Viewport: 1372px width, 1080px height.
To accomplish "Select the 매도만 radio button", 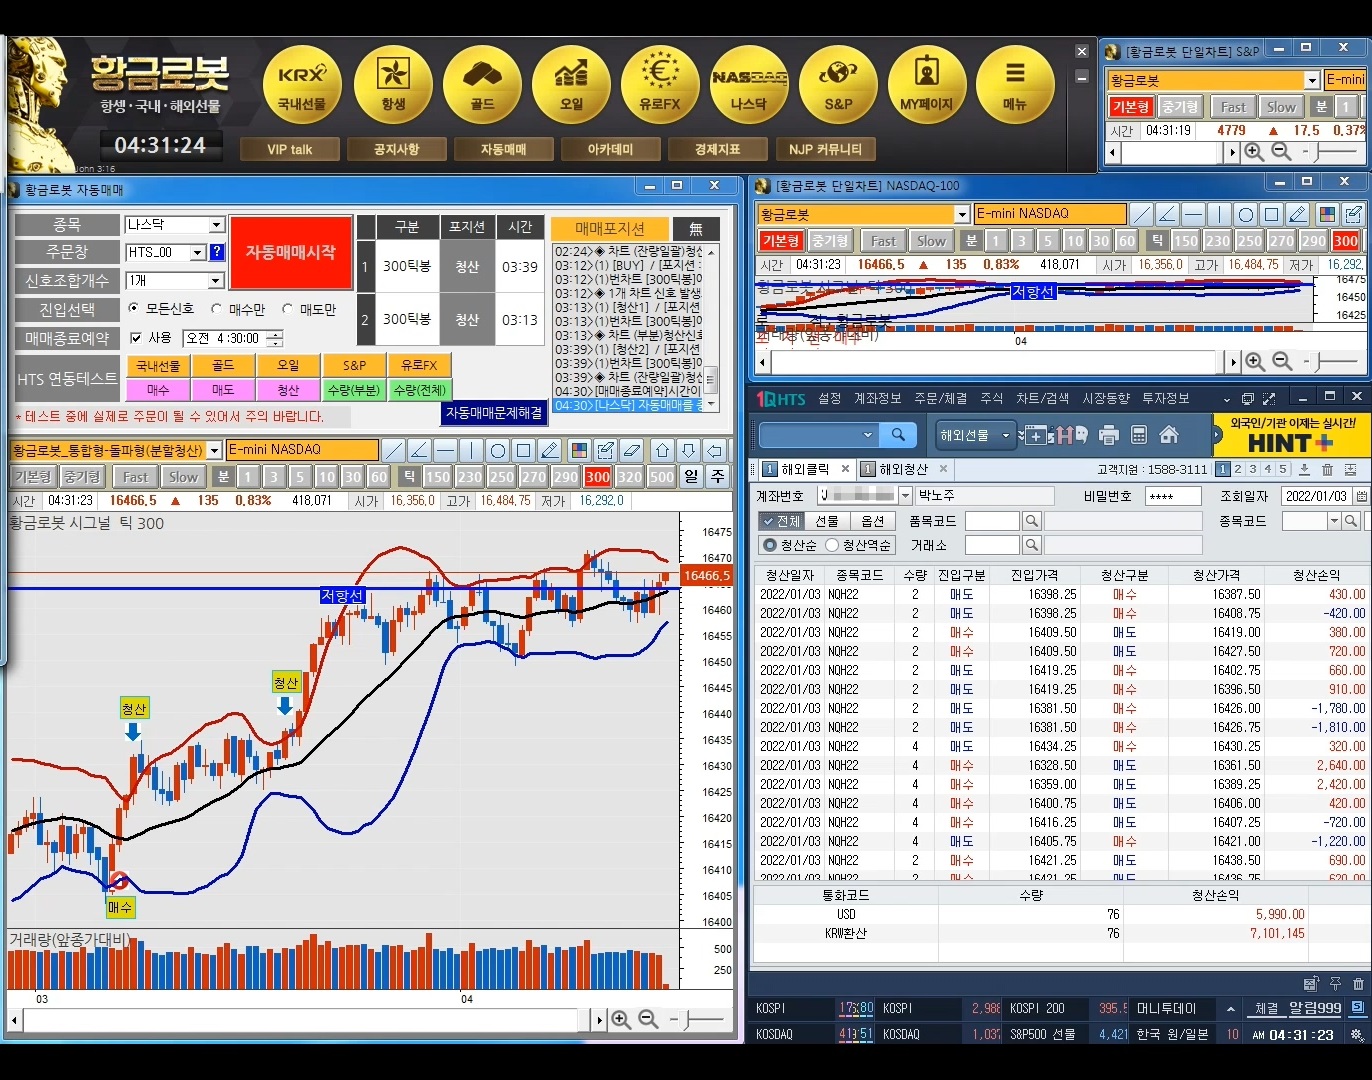I will click(288, 309).
